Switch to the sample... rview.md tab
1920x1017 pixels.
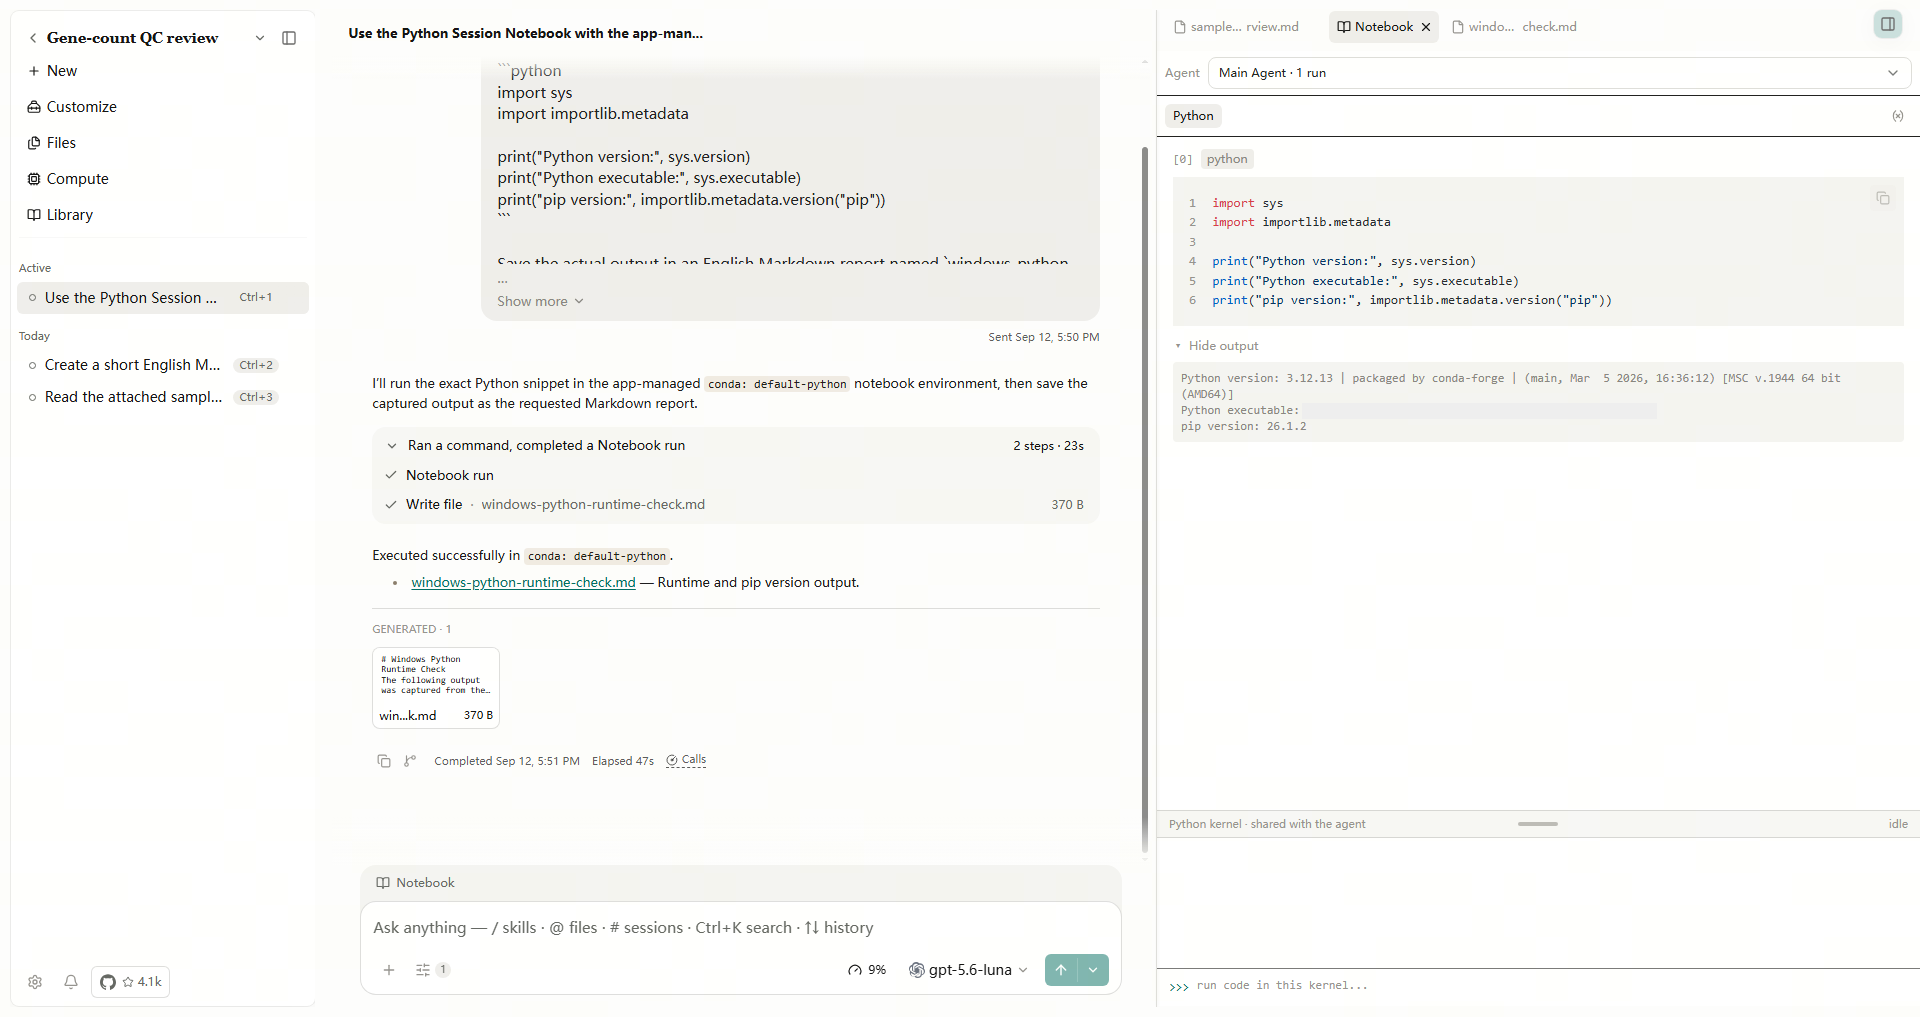pos(1236,27)
